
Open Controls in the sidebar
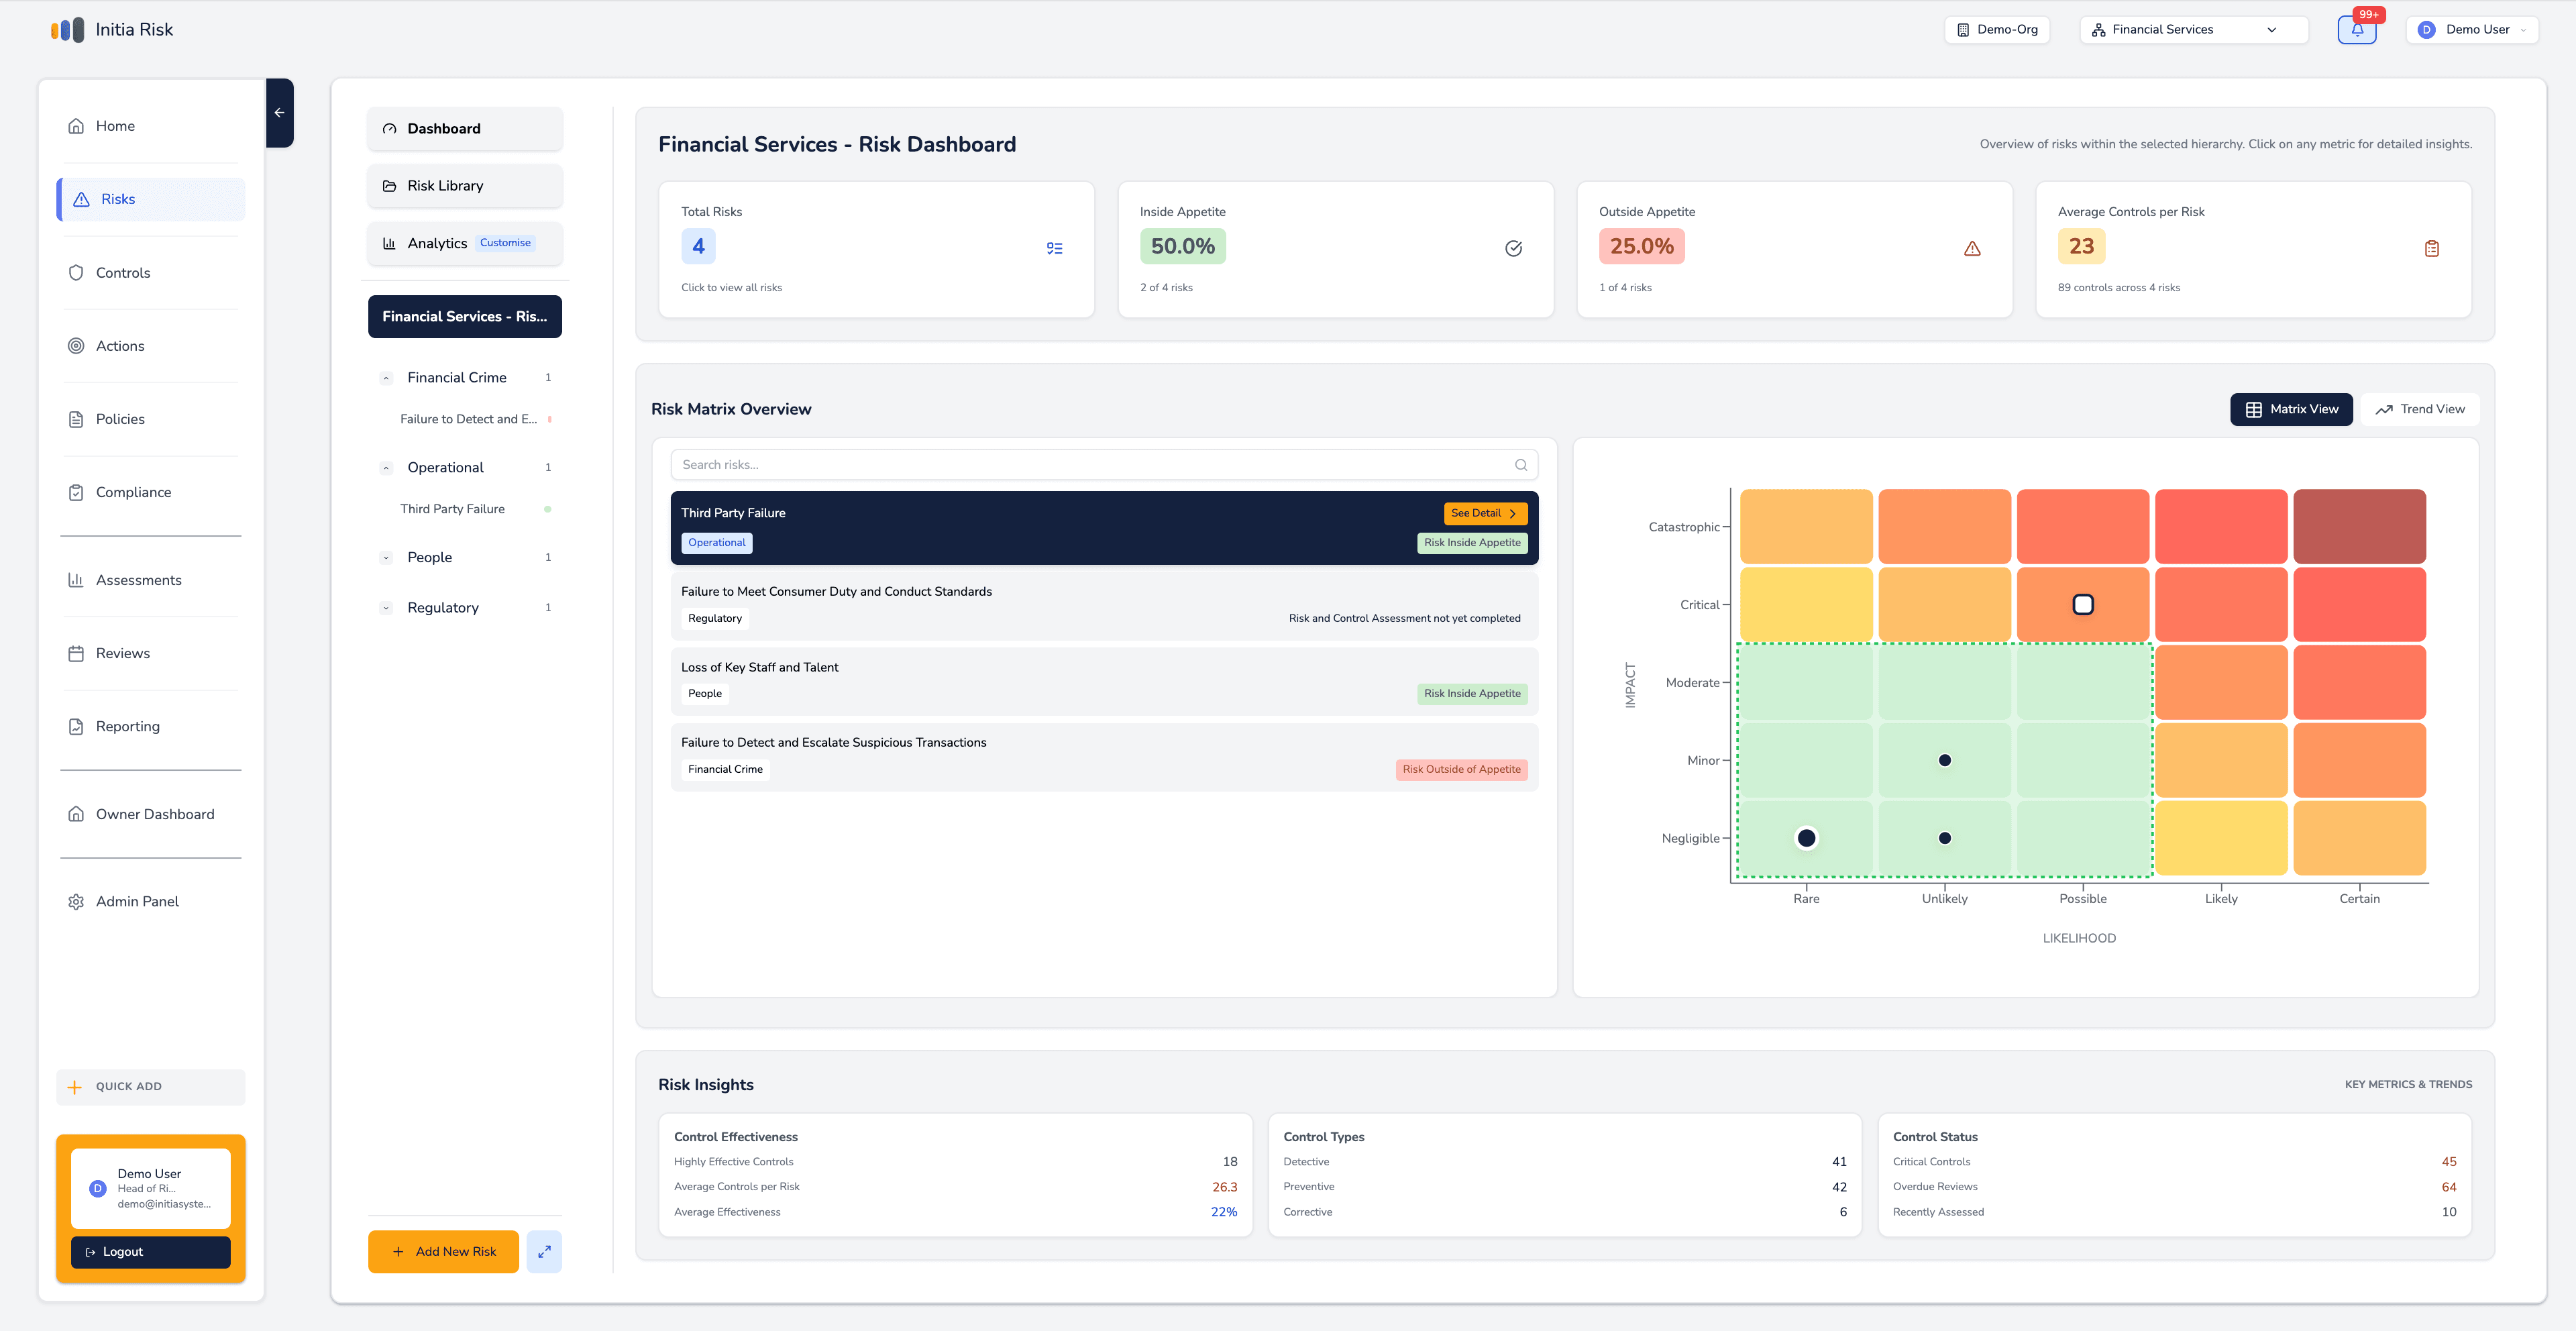[151, 273]
